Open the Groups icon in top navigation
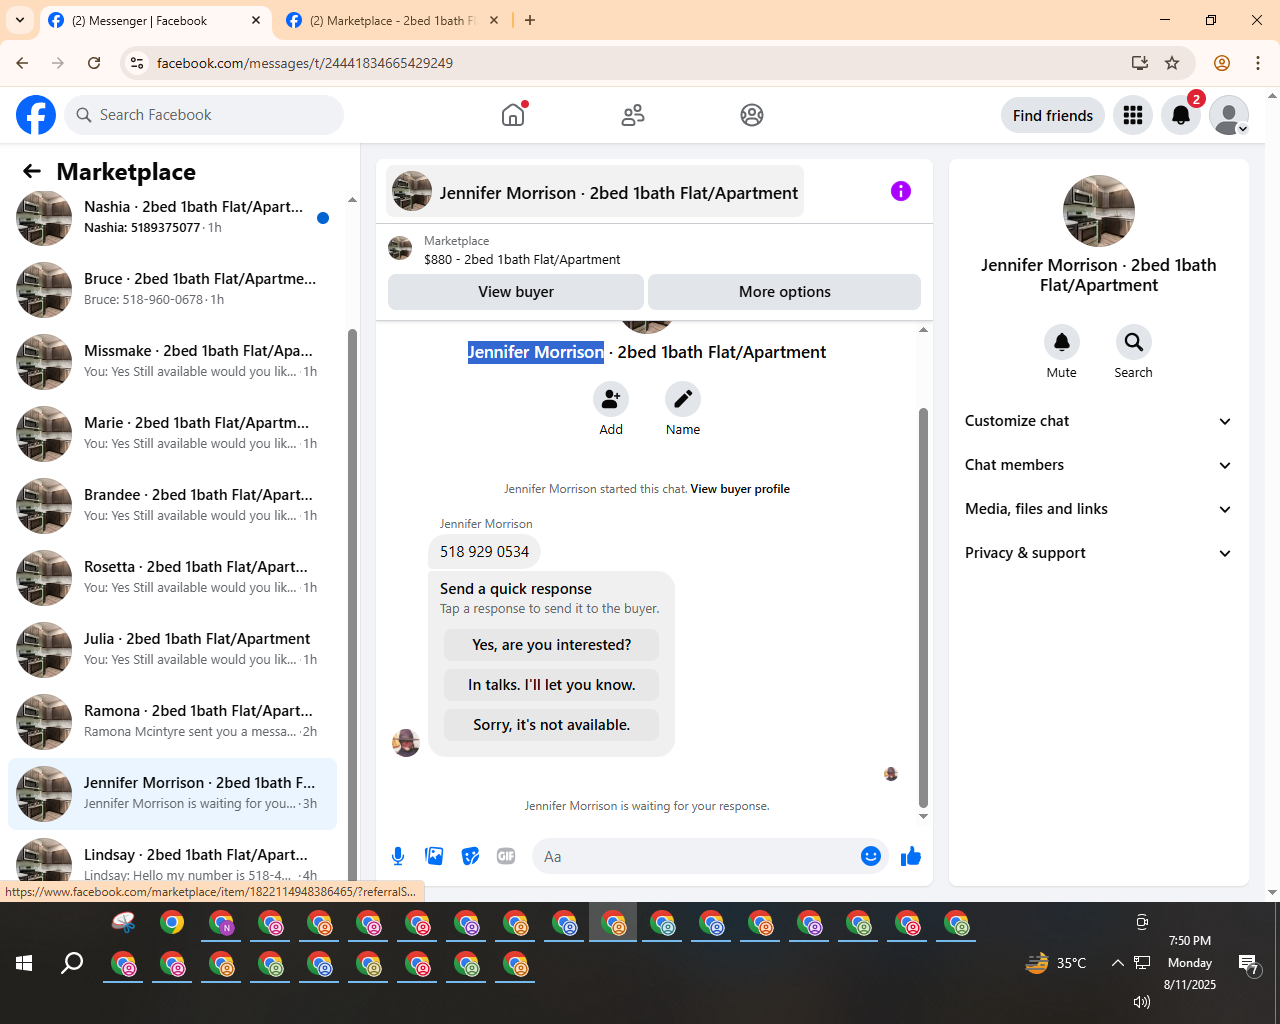The width and height of the screenshot is (1280, 1024). [752, 115]
